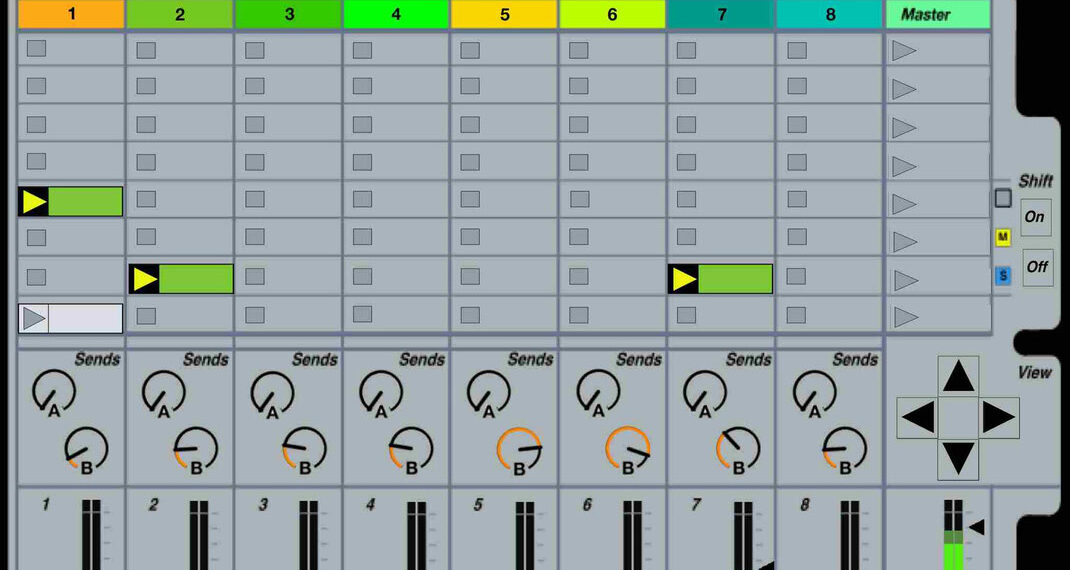Select track 6 header
Viewport: 1070px width, 570px height.
[x=612, y=14]
